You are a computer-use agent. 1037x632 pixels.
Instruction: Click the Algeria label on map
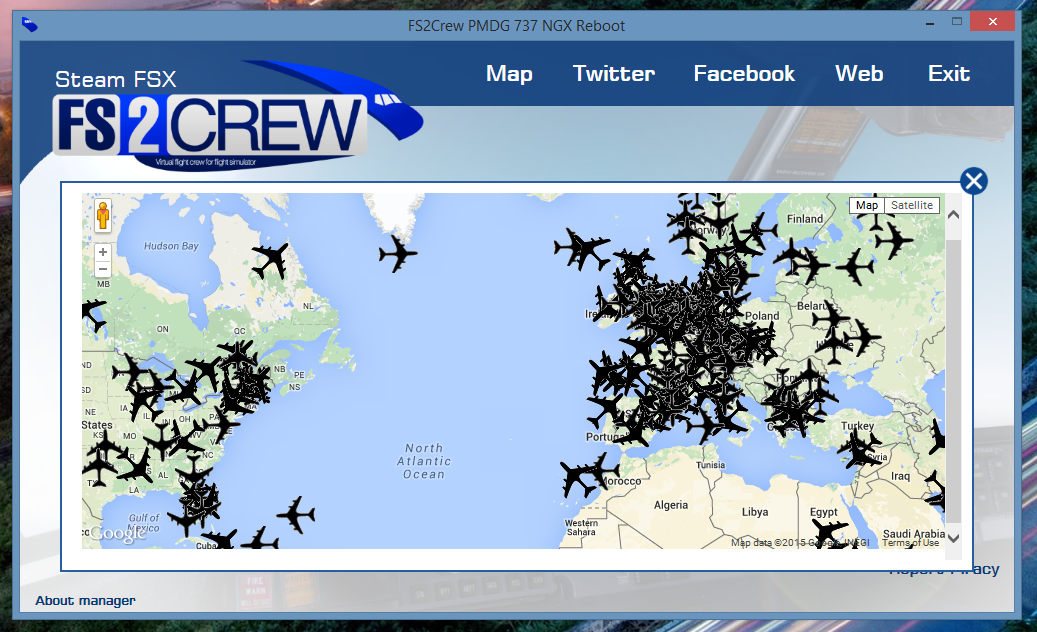(x=671, y=505)
